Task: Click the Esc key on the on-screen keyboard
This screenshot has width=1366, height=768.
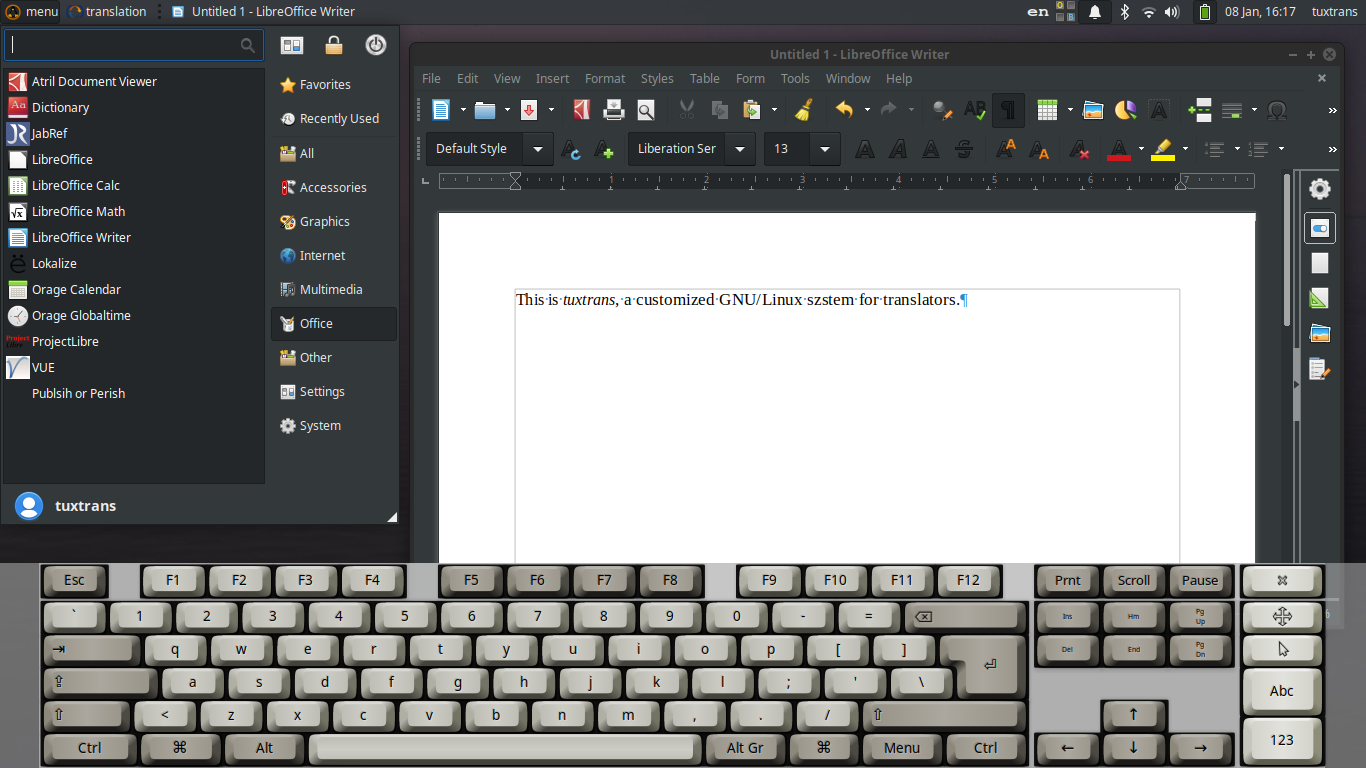Action: coord(75,580)
